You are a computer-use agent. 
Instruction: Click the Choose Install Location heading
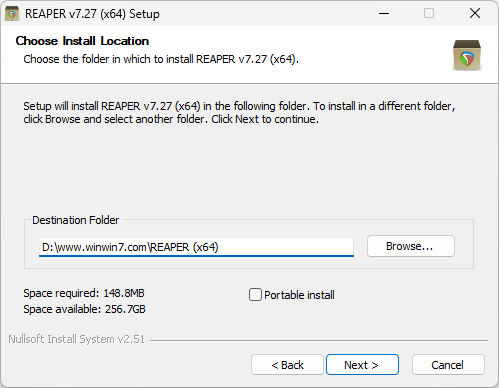coord(82,41)
